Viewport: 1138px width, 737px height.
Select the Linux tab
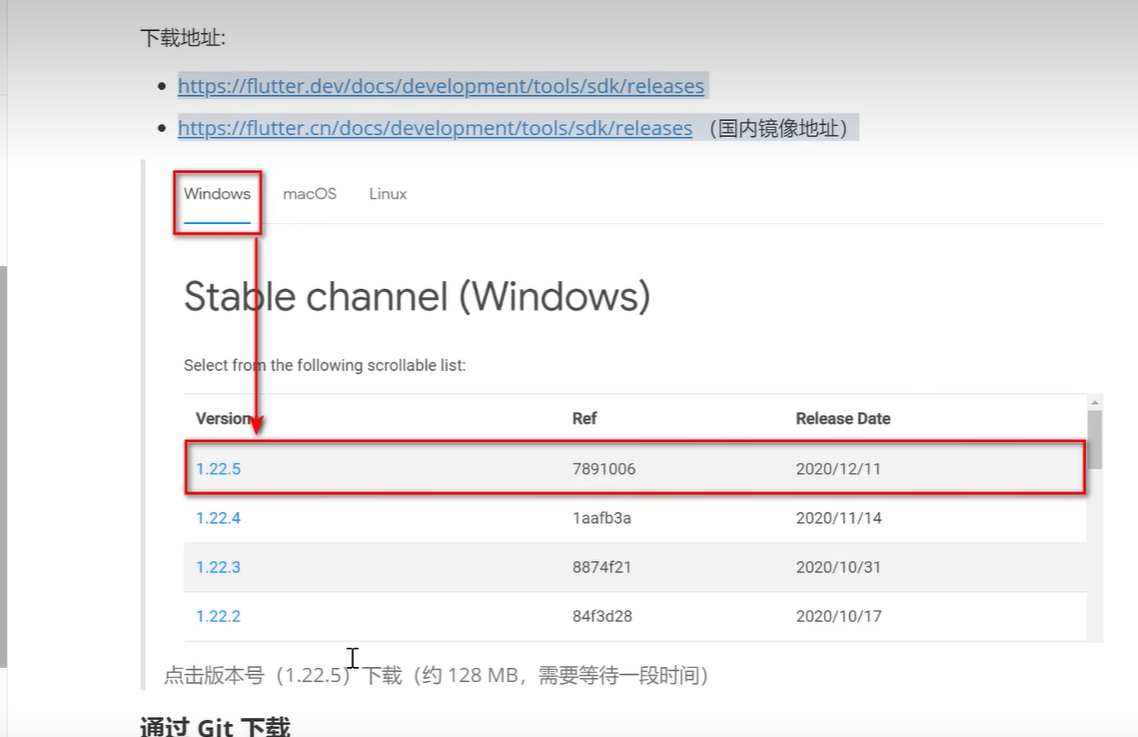[x=388, y=194]
